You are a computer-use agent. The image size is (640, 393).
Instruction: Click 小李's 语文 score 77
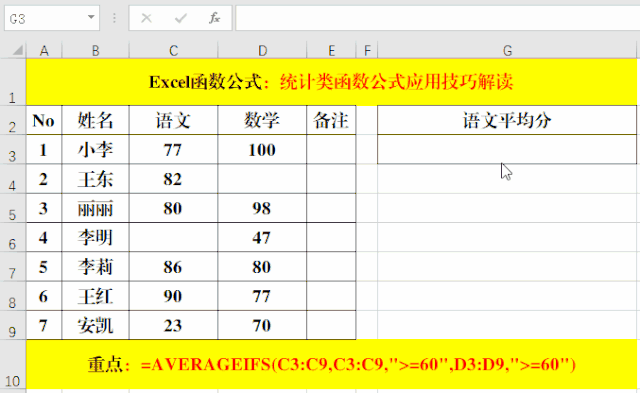click(x=173, y=149)
